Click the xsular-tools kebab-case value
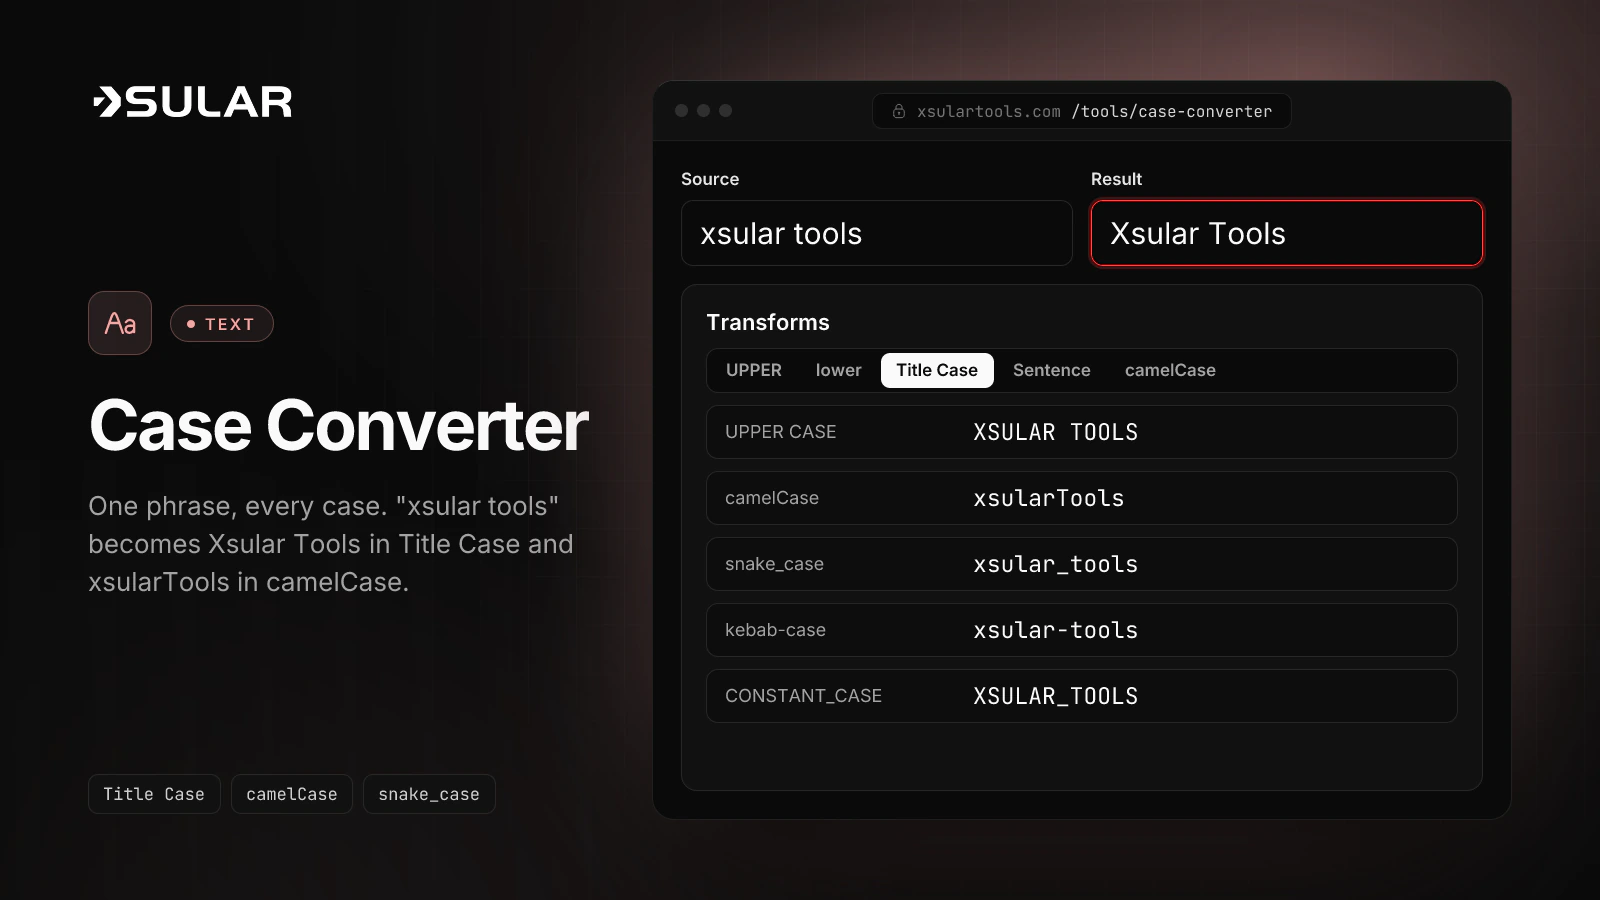1600x900 pixels. [1055, 630]
